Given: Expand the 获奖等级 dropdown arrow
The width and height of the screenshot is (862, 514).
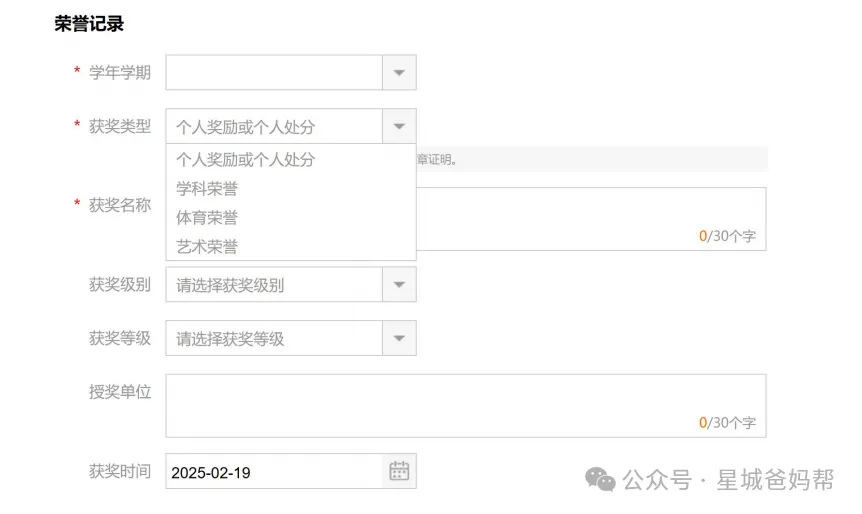Looking at the screenshot, I should pyautogui.click(x=399, y=338).
